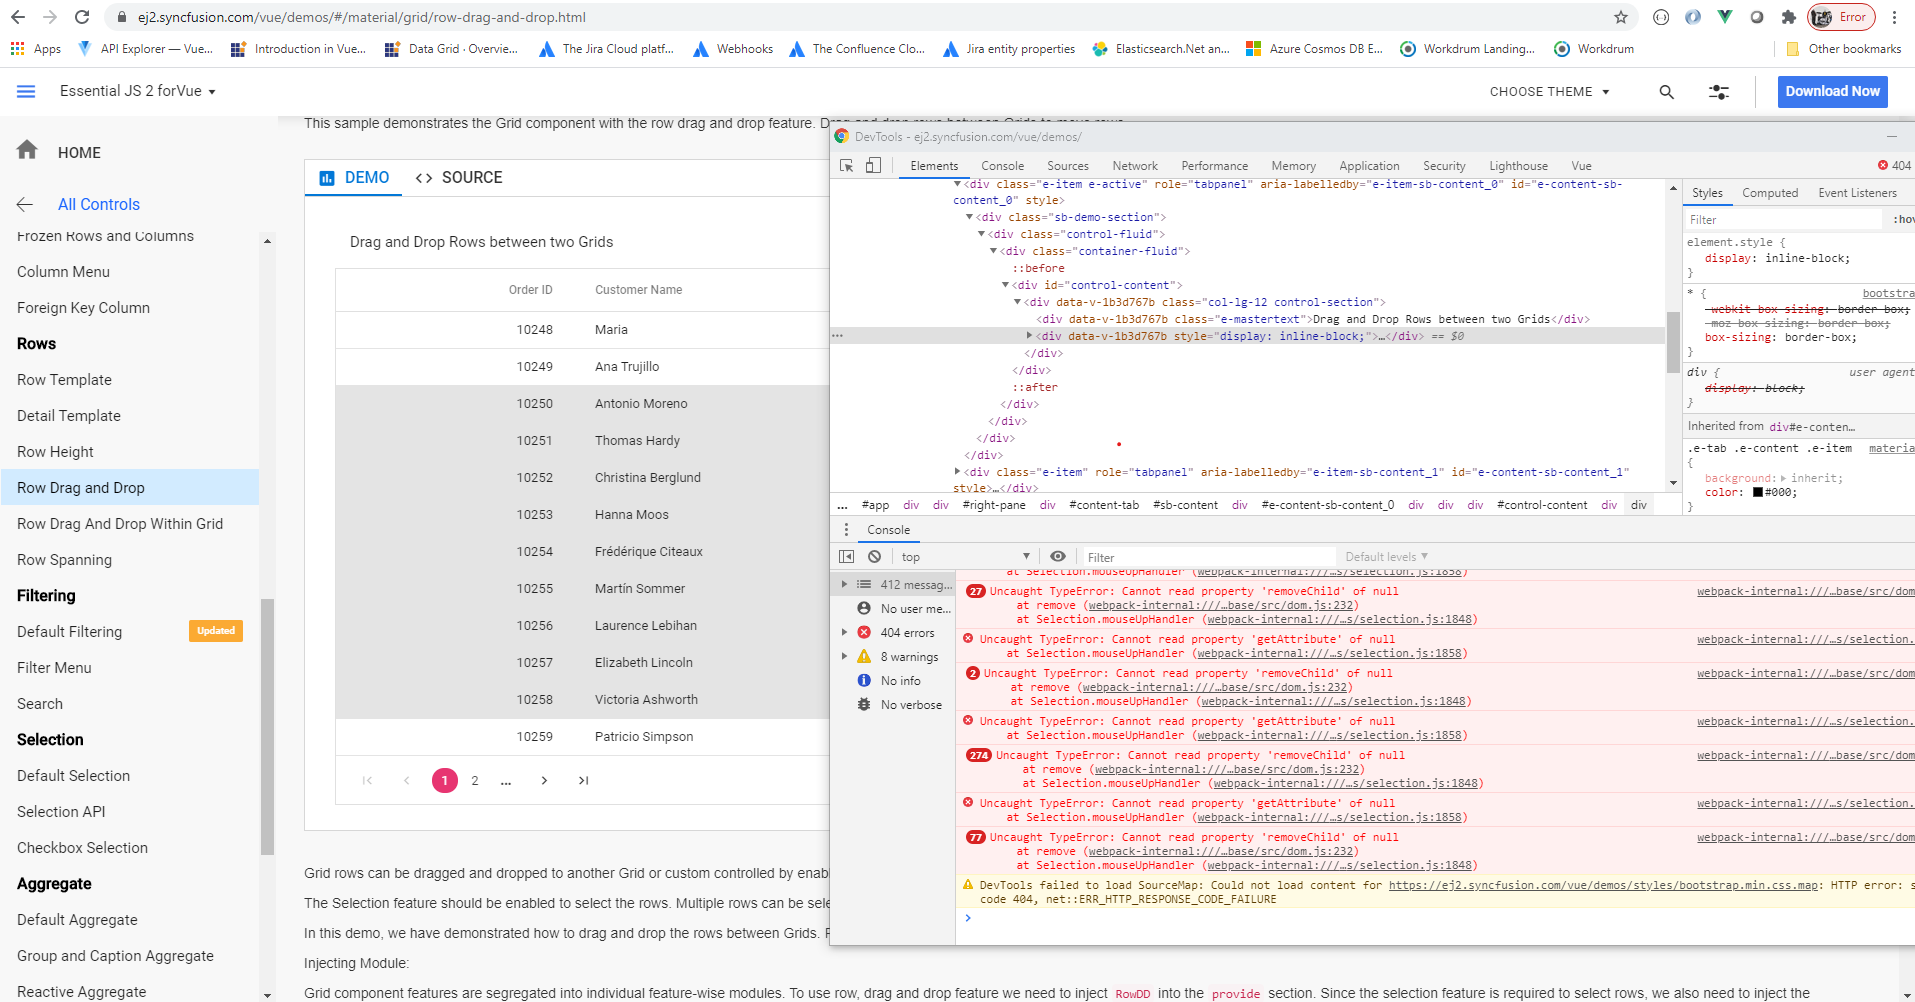Image resolution: width=1915 pixels, height=1002 pixels.
Task: Open the CHOOSE THEME dropdown
Action: [1549, 92]
